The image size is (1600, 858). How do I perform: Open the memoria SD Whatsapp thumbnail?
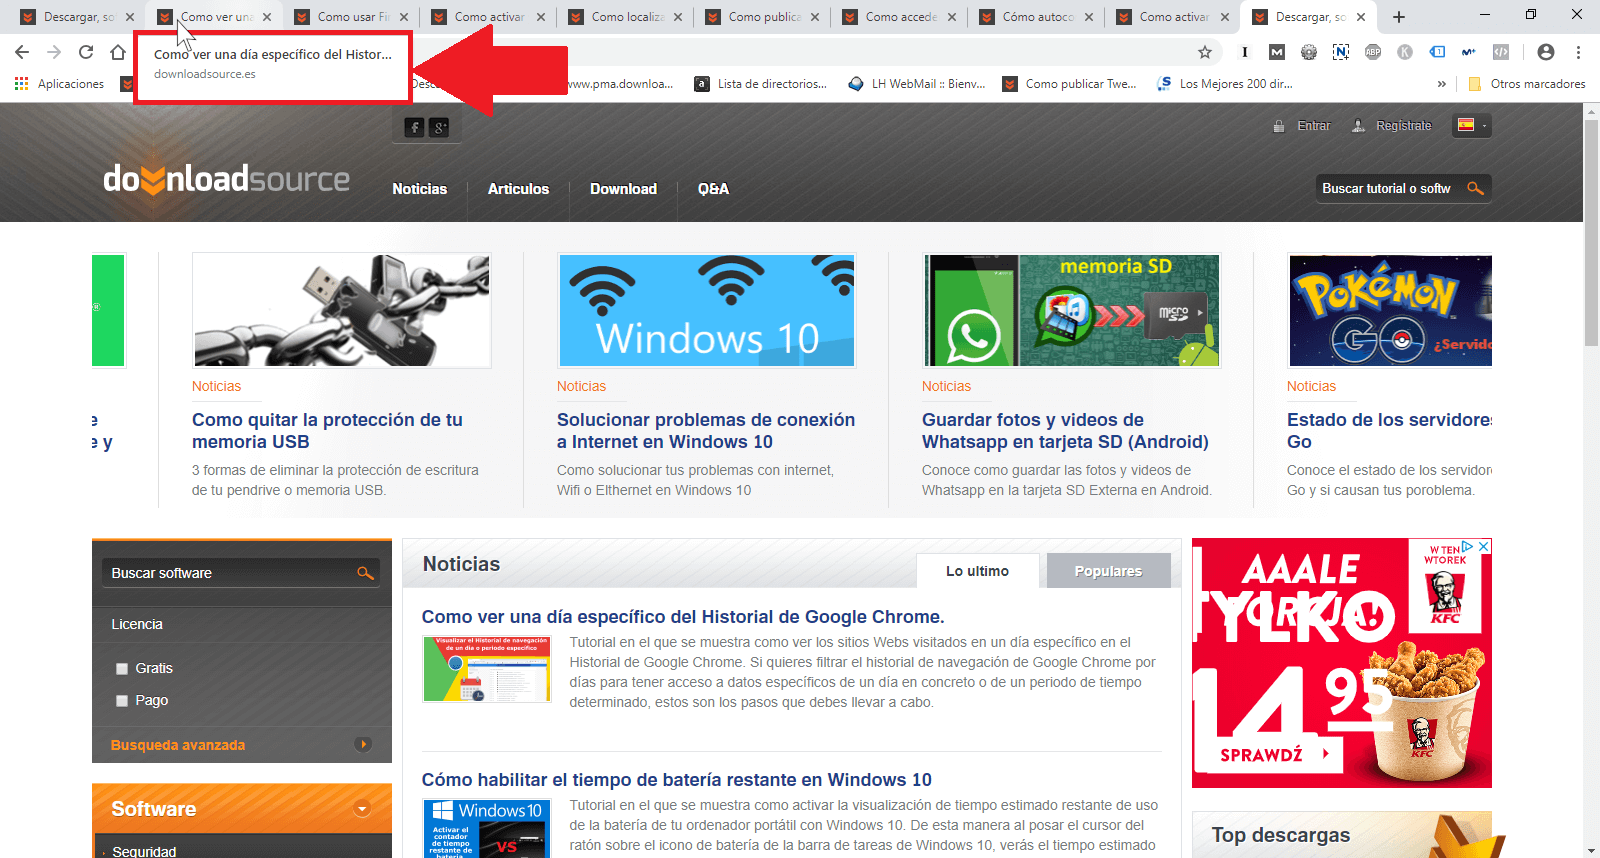click(1072, 310)
